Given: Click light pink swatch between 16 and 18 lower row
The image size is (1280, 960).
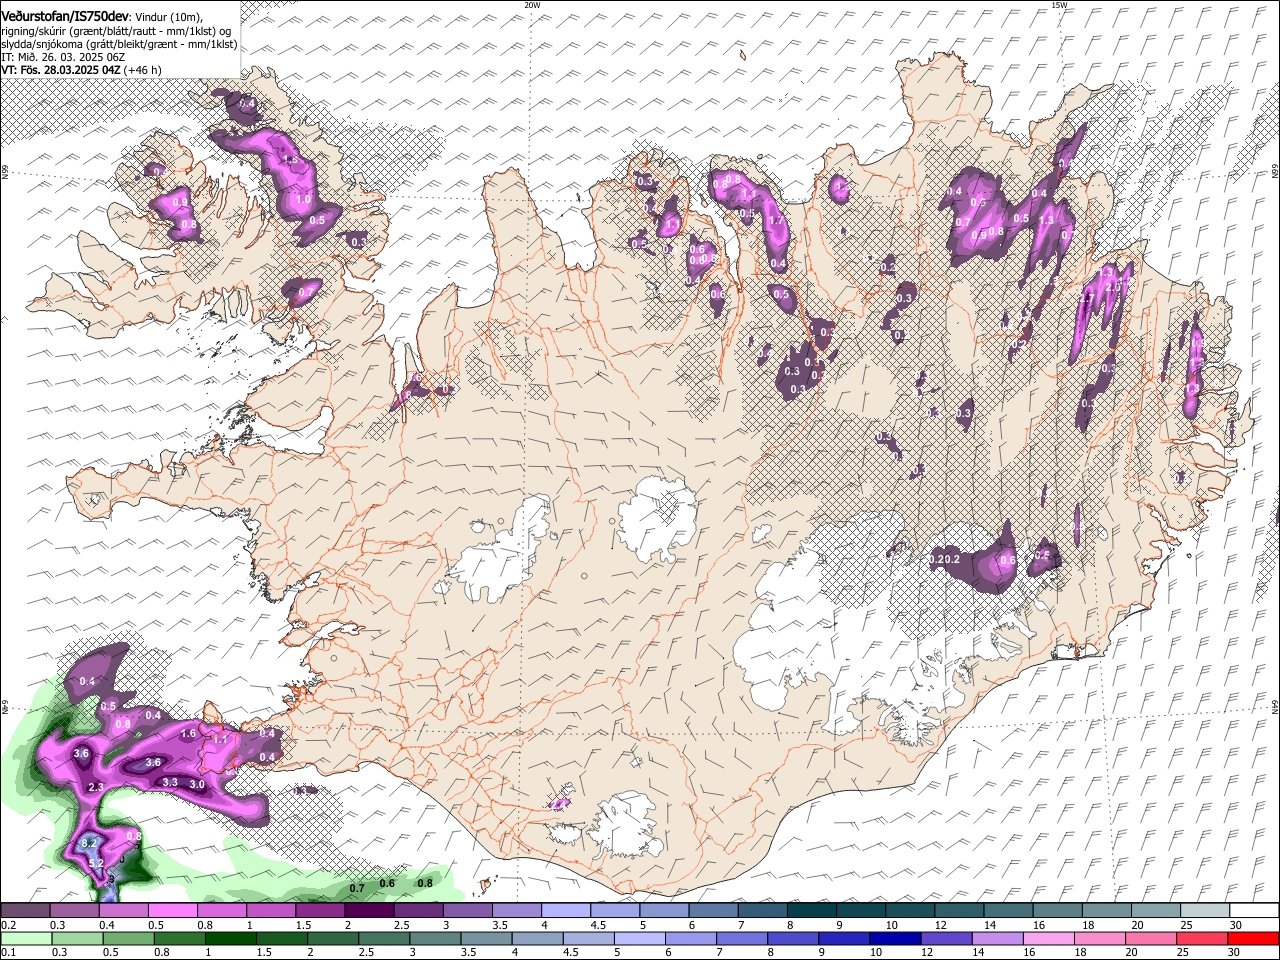Looking at the screenshot, I should point(1049,939).
